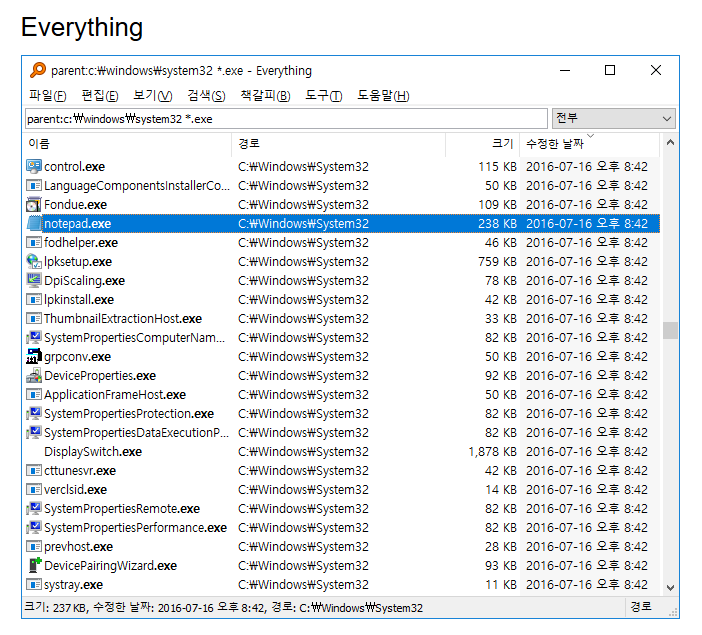The width and height of the screenshot is (702, 635).
Task: Click the ApplicationFrameHost.exe file icon
Action: pyautogui.click(x=34, y=395)
